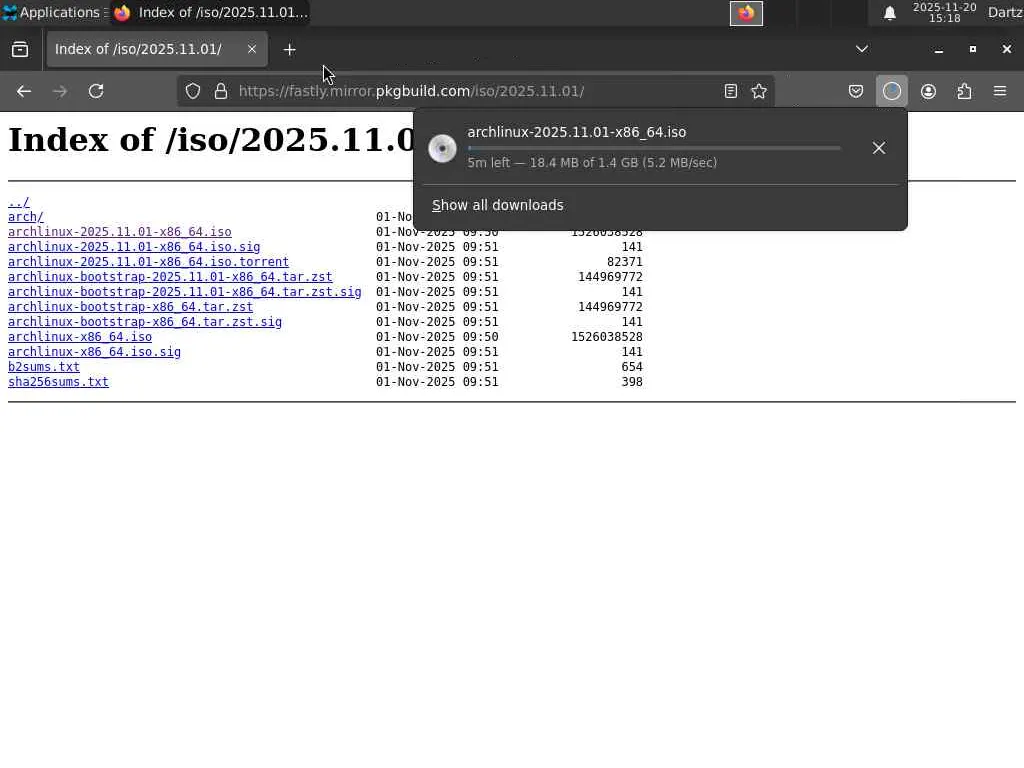Viewport: 1024px width, 768px height.
Task: Open the extensions puzzle icon
Action: 964,91
